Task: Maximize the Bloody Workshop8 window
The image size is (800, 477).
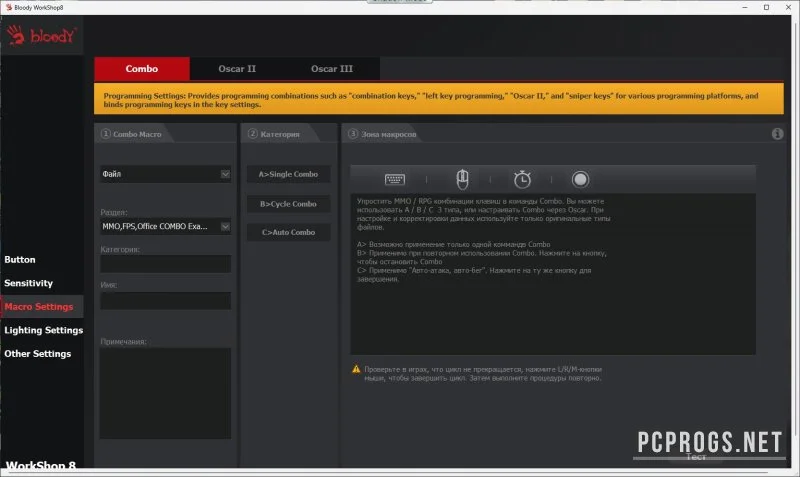Action: click(766, 7)
